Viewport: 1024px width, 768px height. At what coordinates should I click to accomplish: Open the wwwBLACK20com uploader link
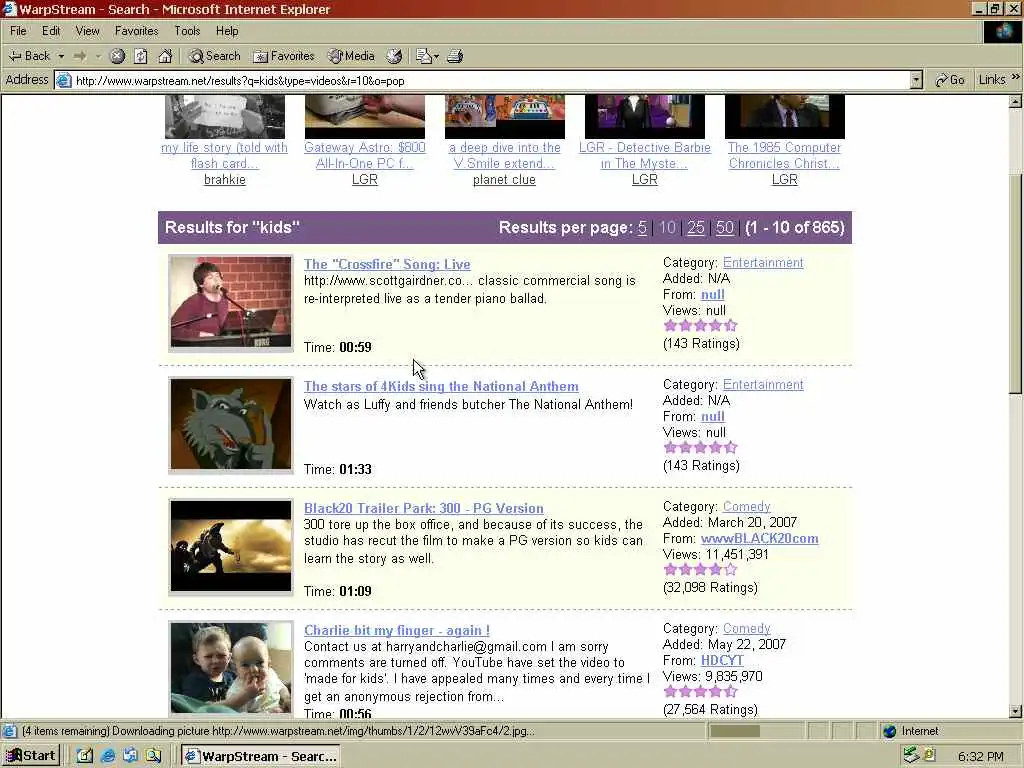click(759, 539)
